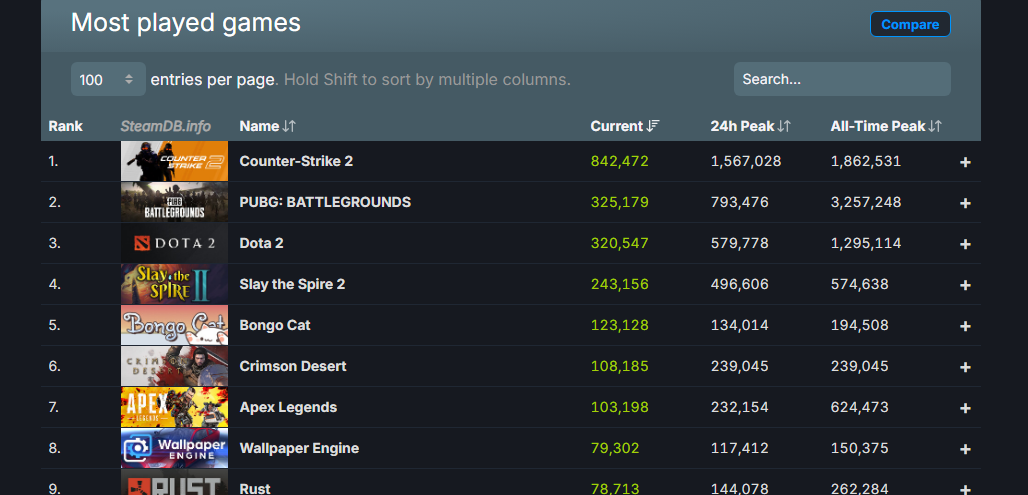Select the current players value 79,302
Screen dimensions: 1028x495
(x=615, y=448)
